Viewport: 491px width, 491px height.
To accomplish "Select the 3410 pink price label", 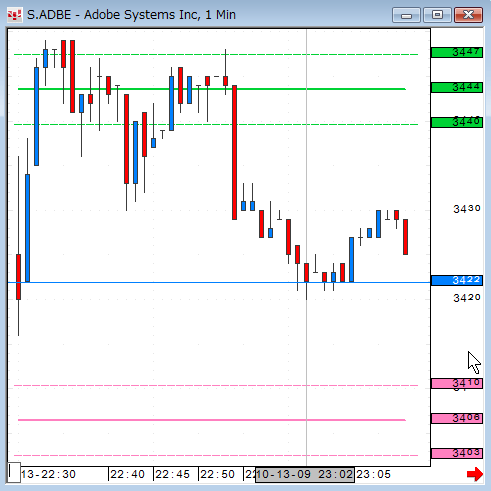I will coord(457,383).
